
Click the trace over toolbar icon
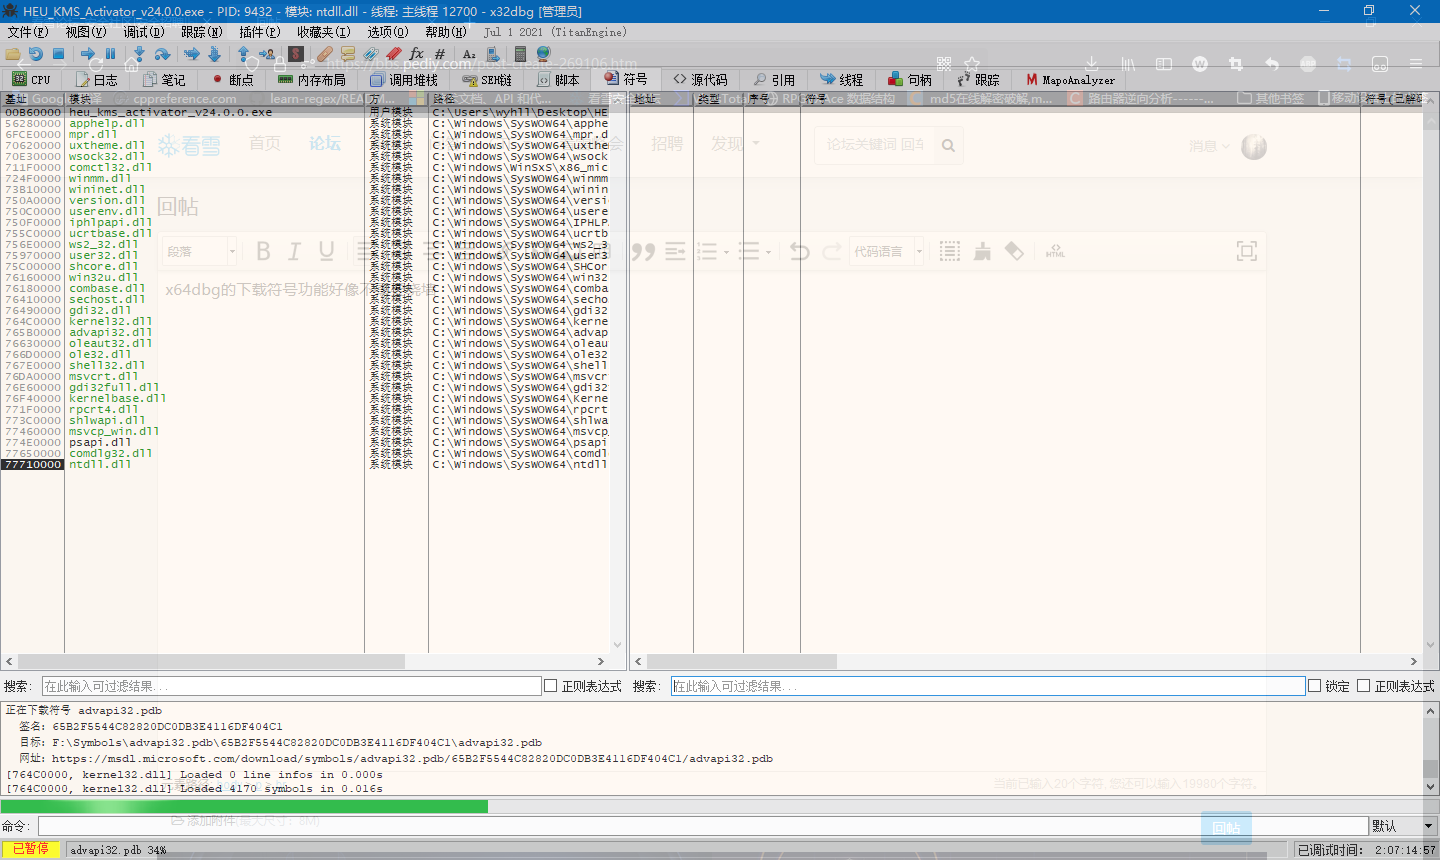point(214,54)
